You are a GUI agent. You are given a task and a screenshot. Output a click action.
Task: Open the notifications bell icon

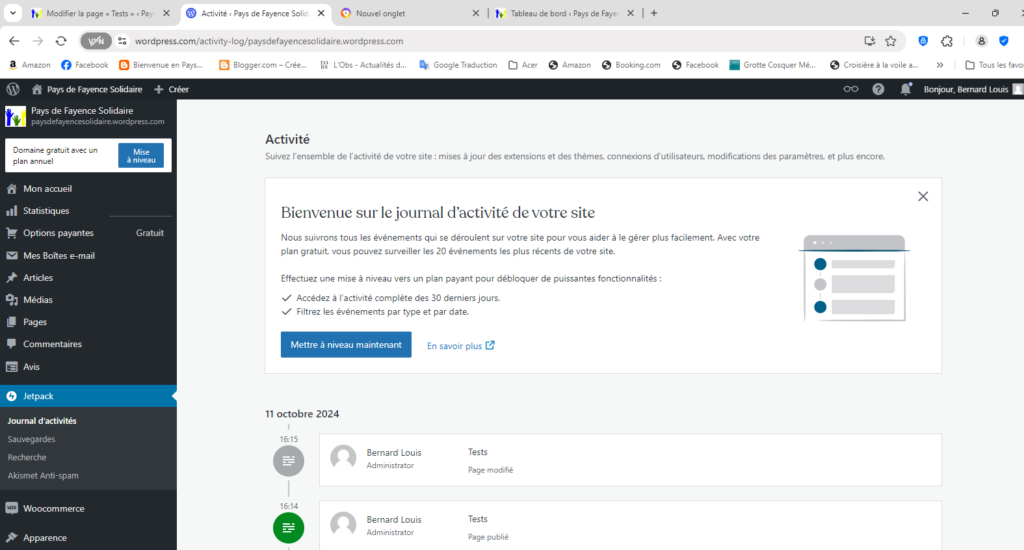pos(906,89)
